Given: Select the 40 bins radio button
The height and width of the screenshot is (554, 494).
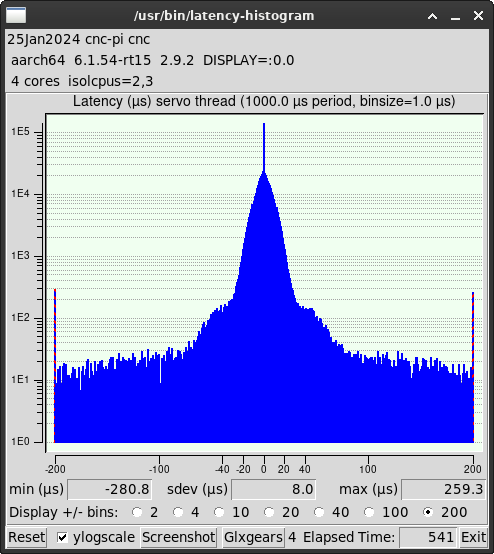Looking at the screenshot, I should coord(319,512).
